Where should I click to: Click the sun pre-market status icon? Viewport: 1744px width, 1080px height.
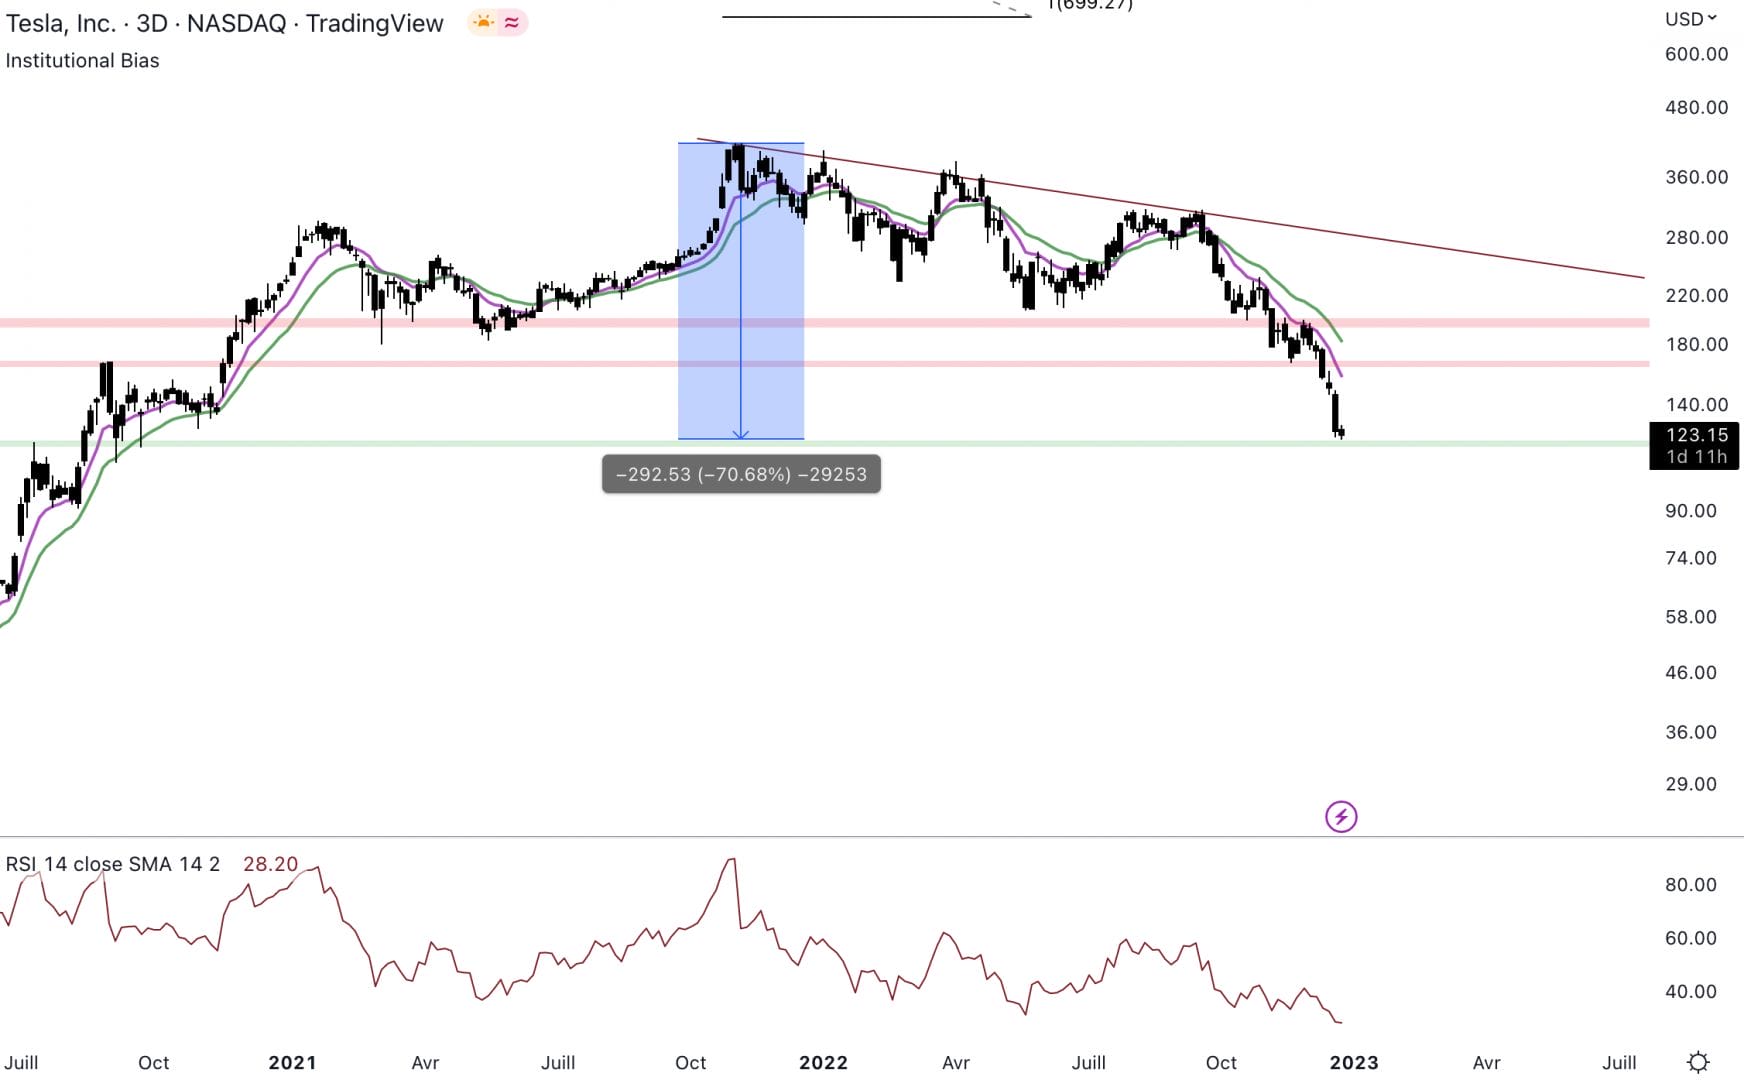(x=481, y=20)
